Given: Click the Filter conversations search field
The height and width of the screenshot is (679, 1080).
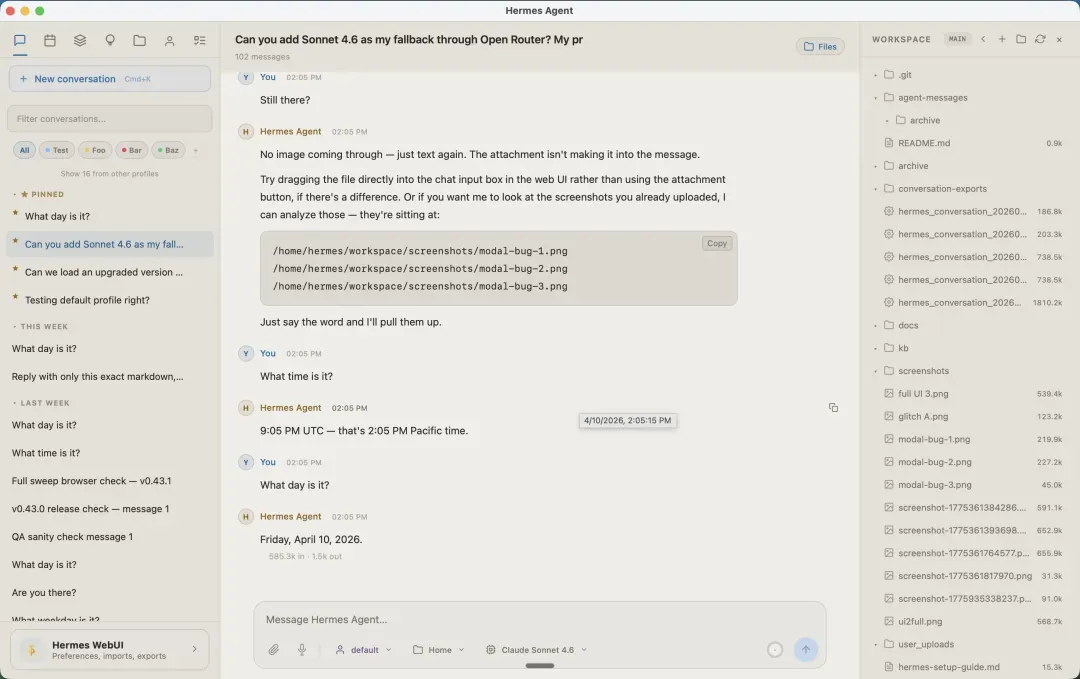Looking at the screenshot, I should (x=110, y=119).
